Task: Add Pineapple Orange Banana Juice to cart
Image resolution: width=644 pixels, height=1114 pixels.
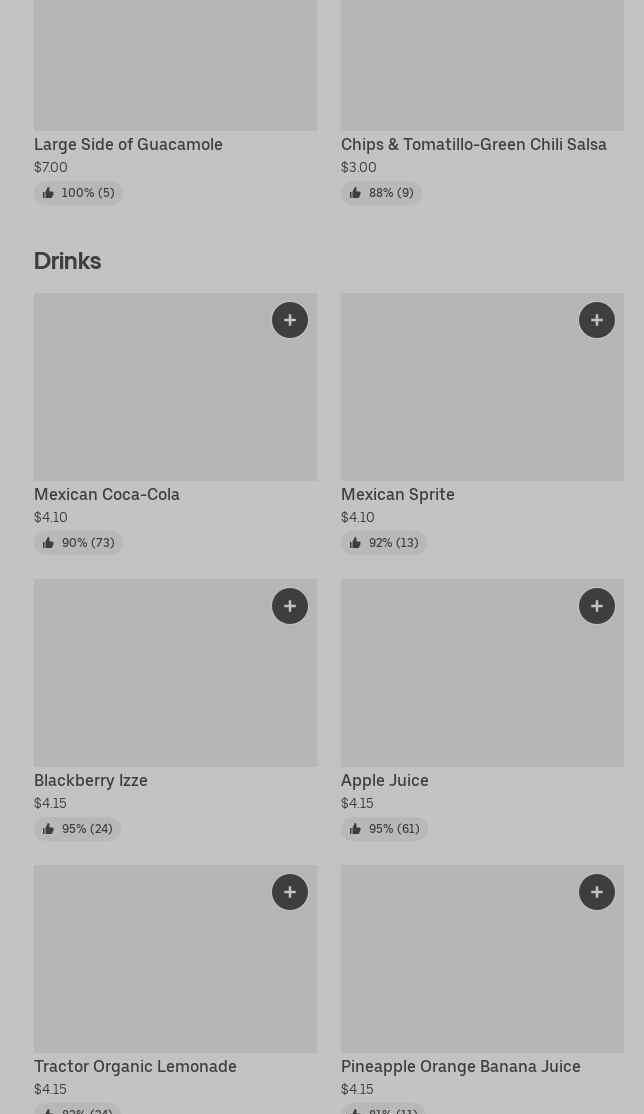Action: pos(597,892)
